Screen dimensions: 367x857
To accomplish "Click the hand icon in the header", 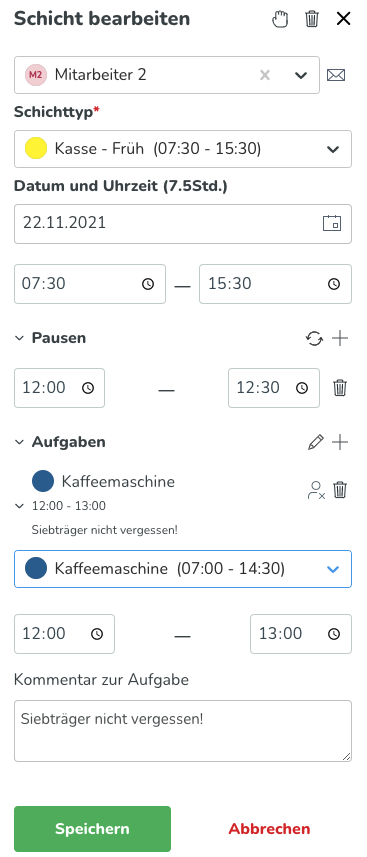I will point(280,20).
